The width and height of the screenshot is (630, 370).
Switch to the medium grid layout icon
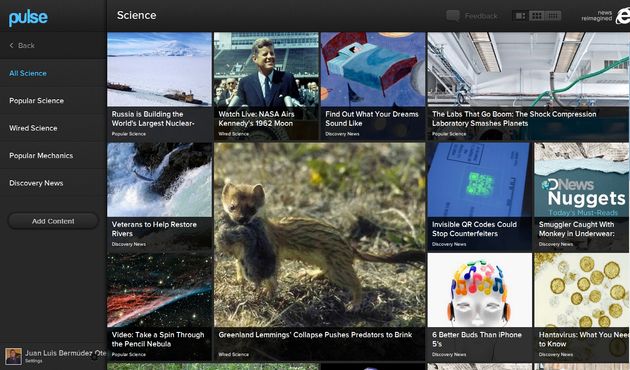coord(536,16)
